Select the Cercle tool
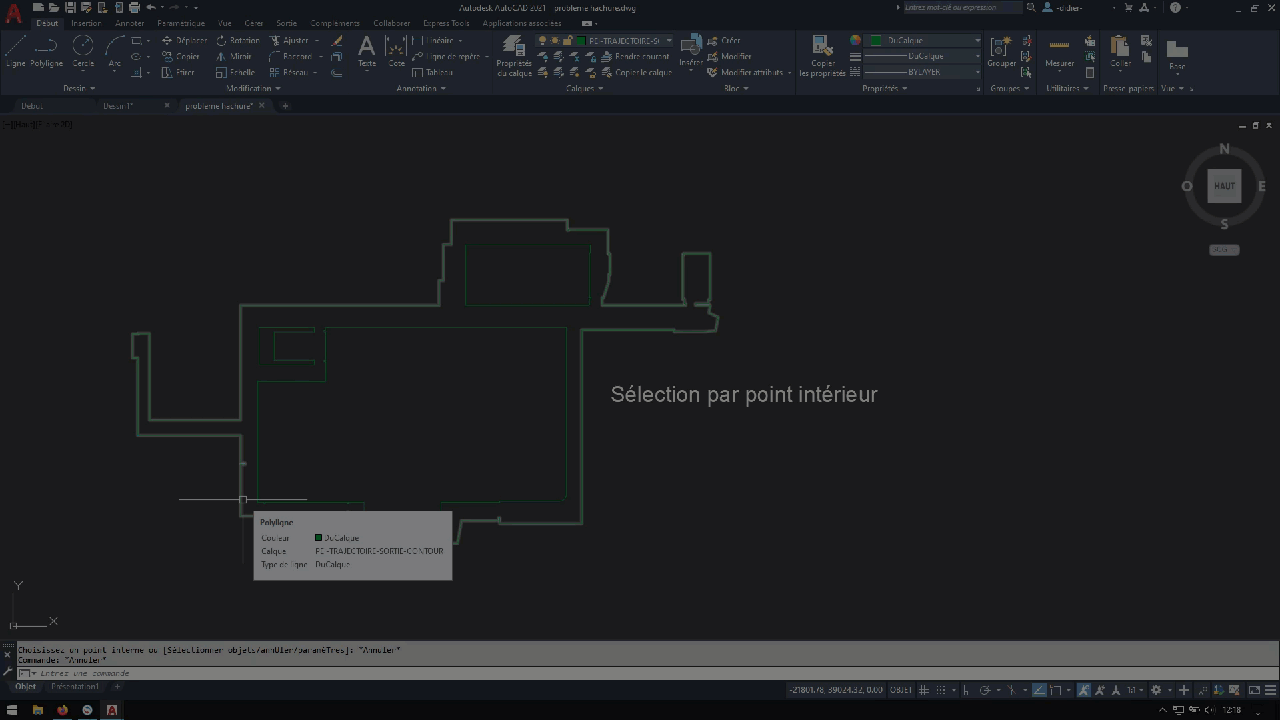This screenshot has height=720, width=1280. [83, 50]
